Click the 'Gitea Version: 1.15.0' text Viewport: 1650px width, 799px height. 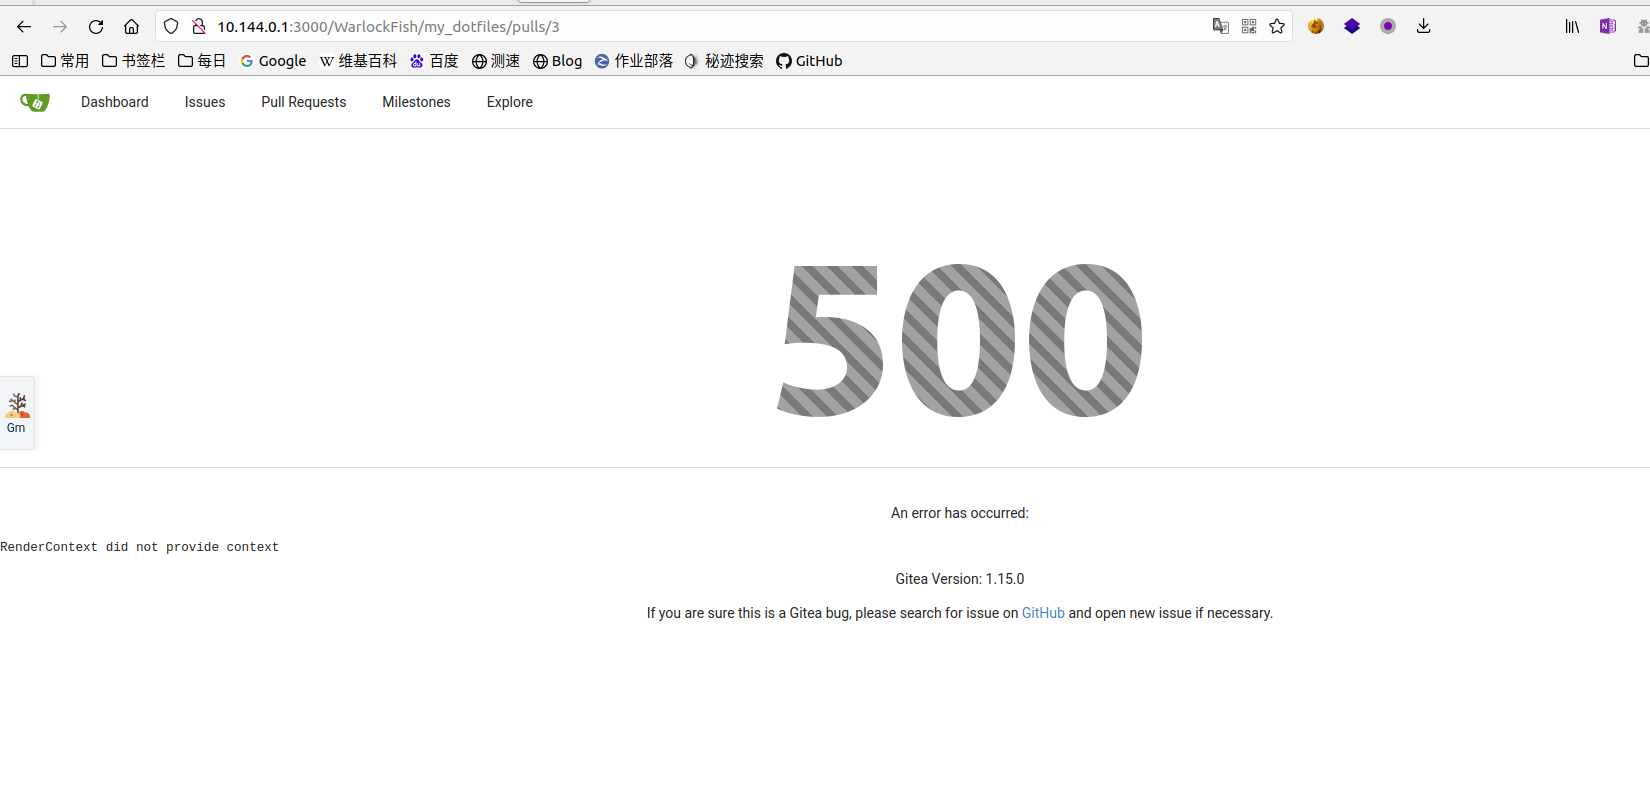pos(960,579)
